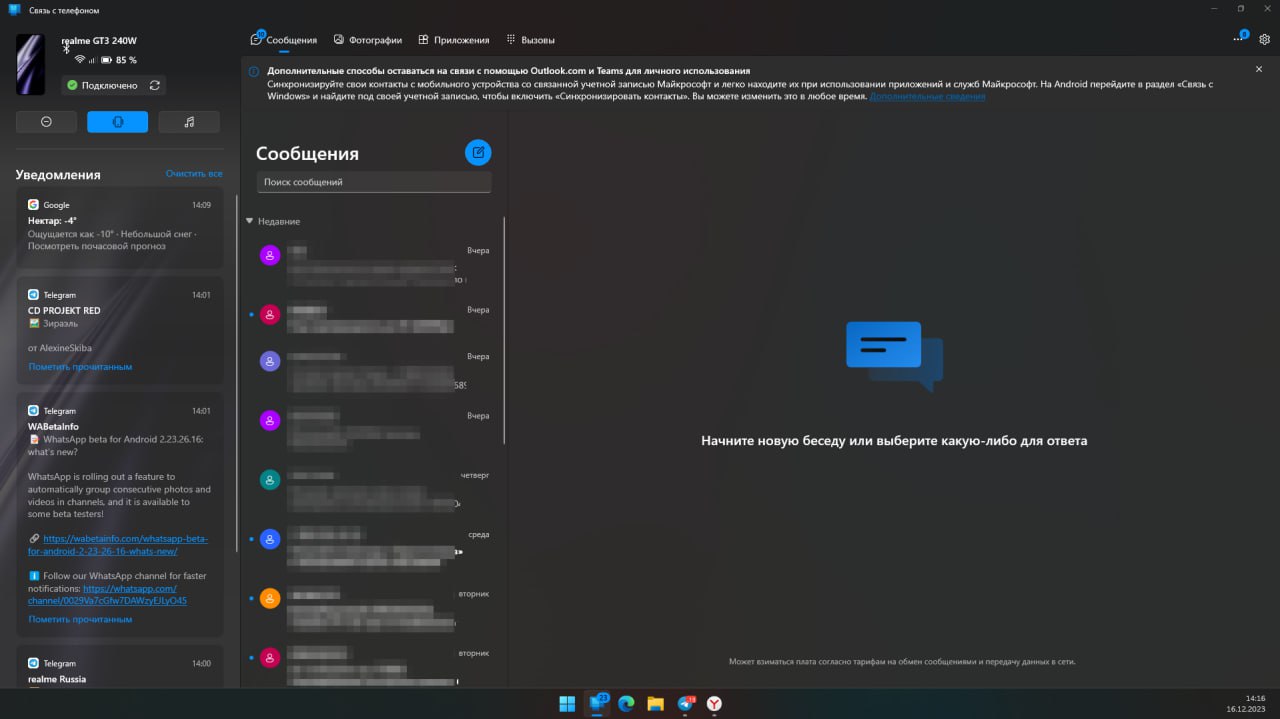
Task: Open the settings gear icon
Action: point(1264,40)
